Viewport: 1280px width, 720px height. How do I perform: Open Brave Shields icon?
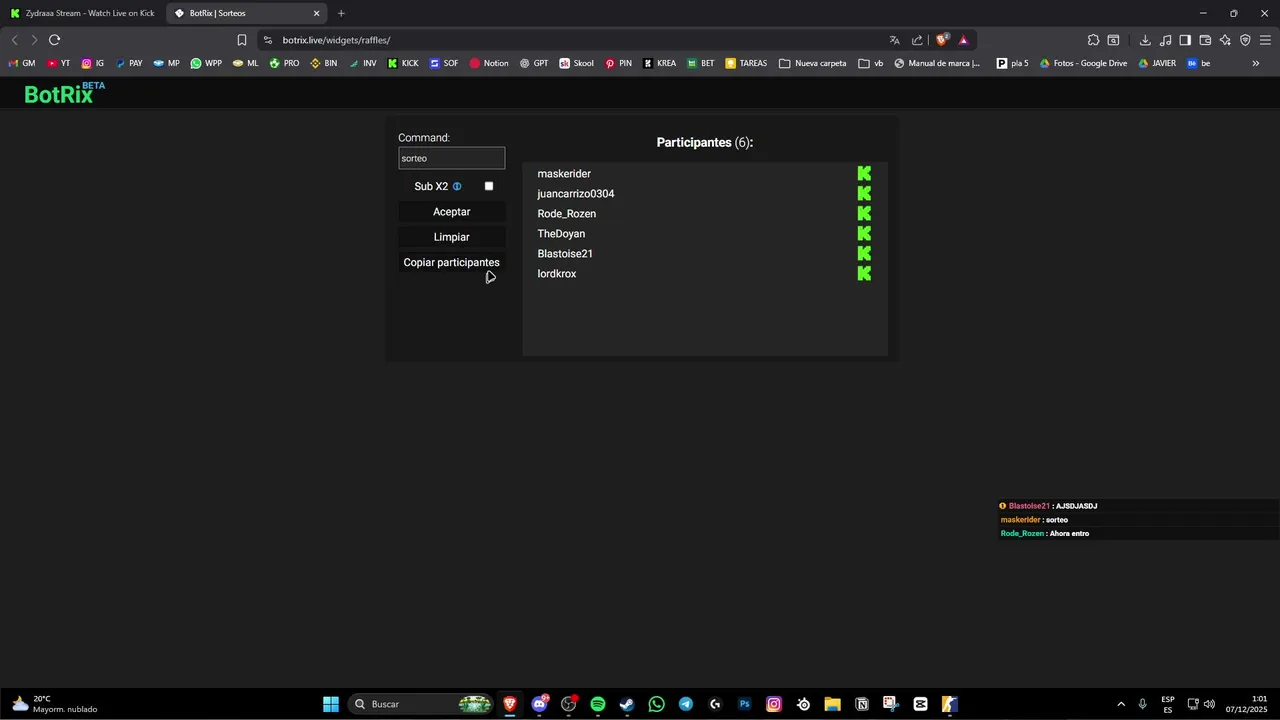coord(941,40)
